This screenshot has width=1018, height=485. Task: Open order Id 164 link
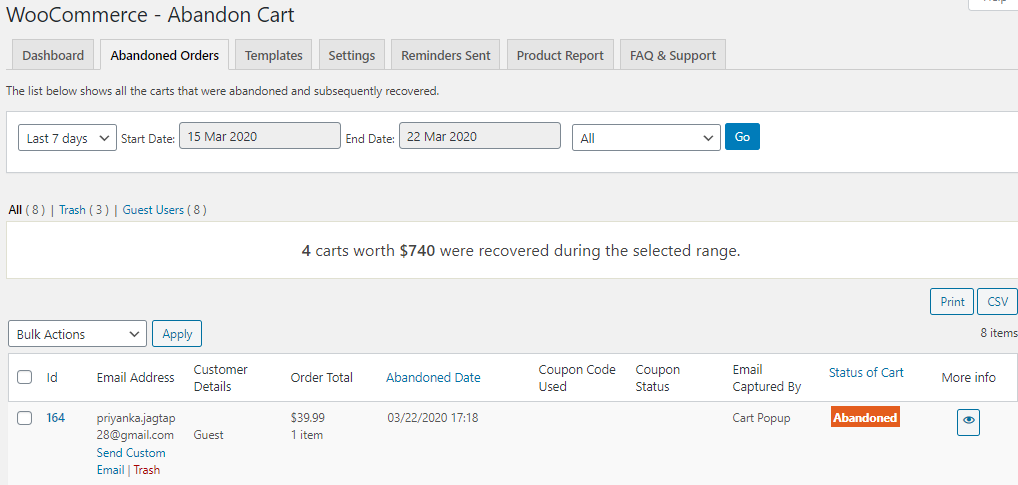(x=55, y=417)
